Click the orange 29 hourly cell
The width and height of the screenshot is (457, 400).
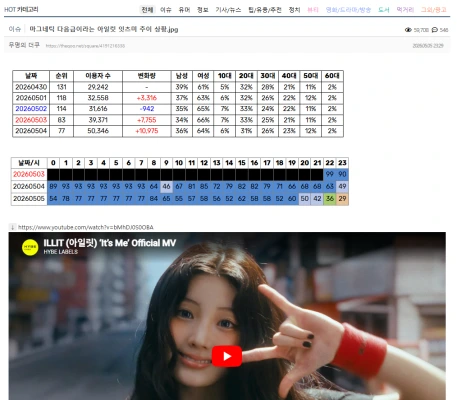point(342,199)
